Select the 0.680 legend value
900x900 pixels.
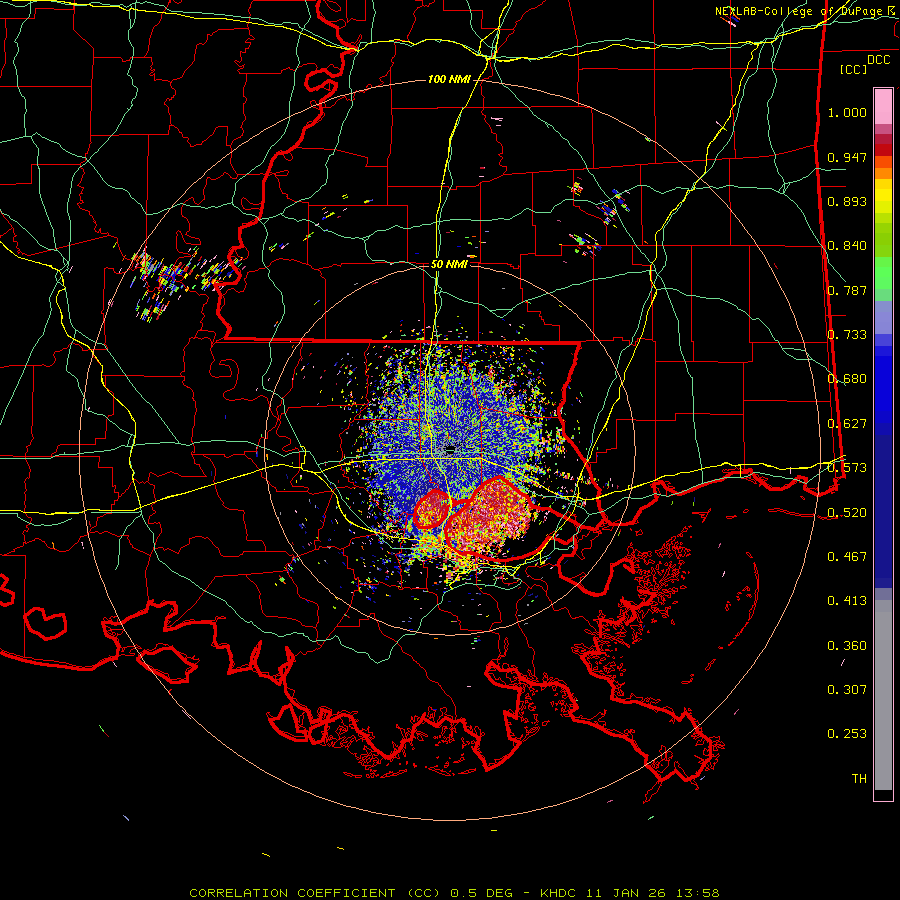click(x=847, y=379)
